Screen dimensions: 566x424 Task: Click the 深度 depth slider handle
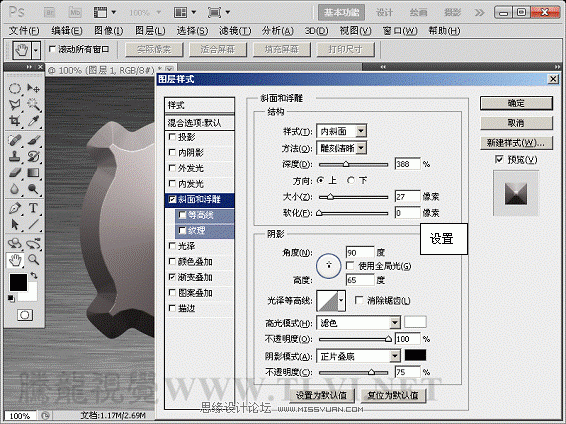[346, 164]
